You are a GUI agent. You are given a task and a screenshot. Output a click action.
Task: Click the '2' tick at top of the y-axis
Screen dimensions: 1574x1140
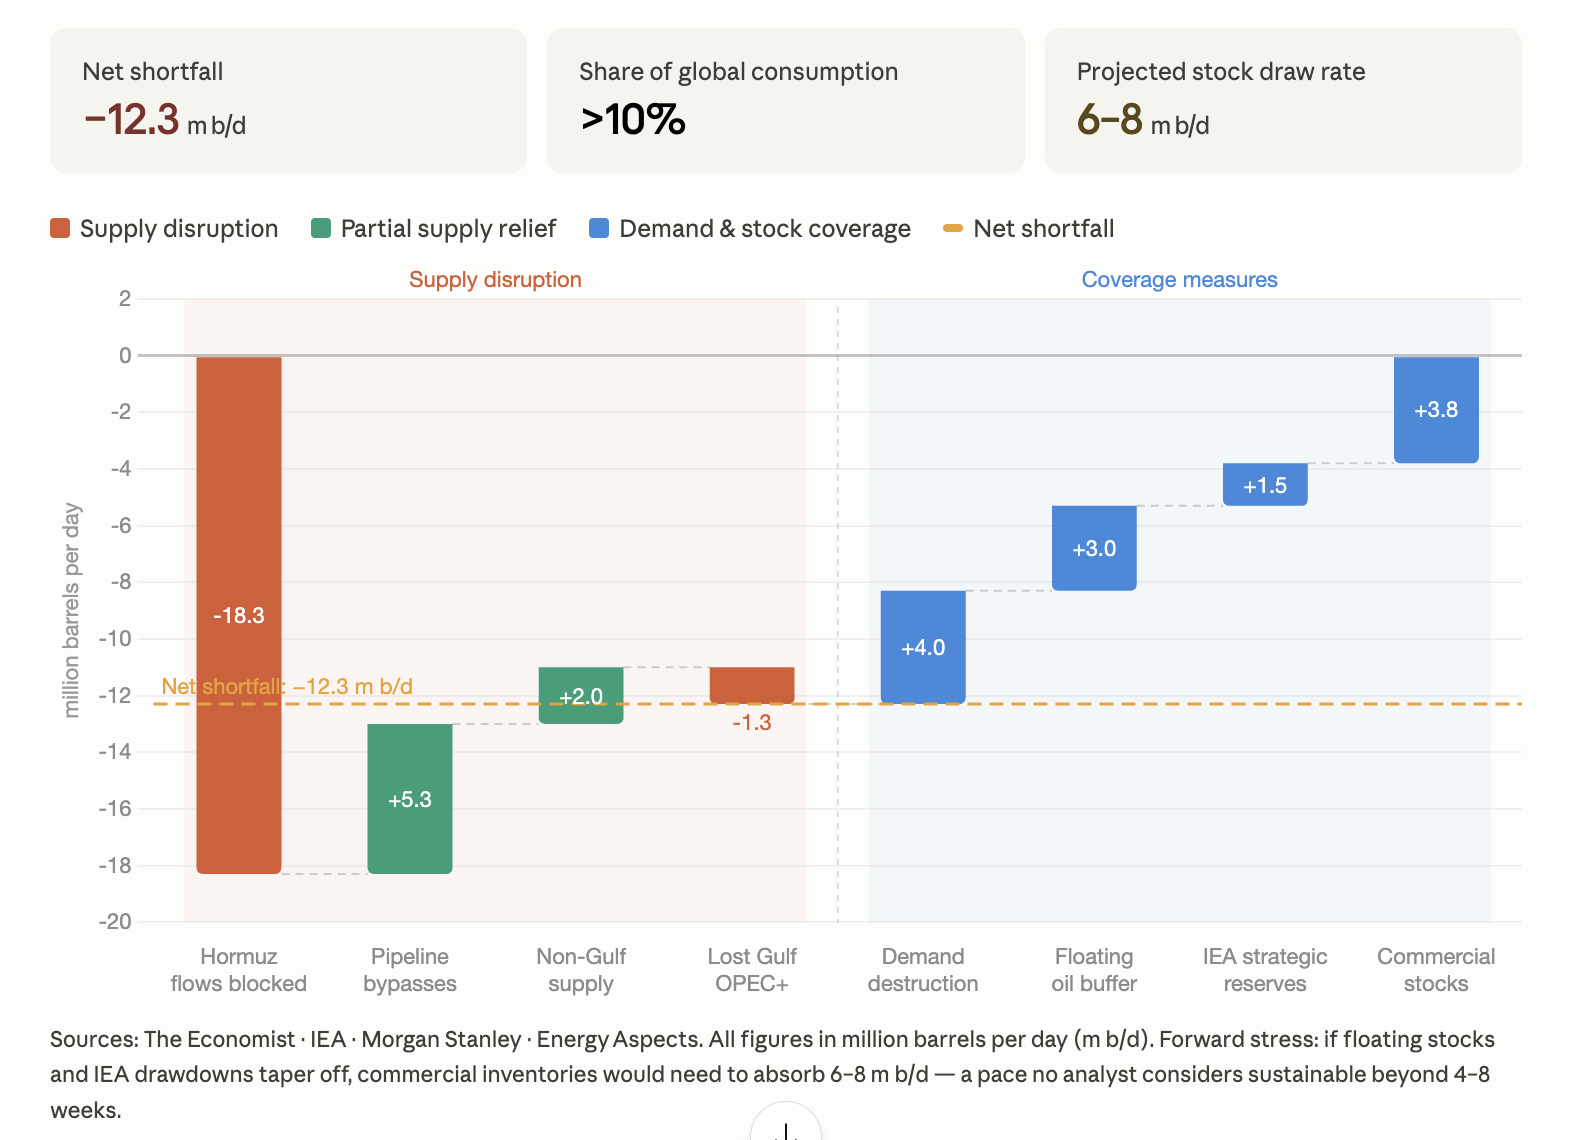tap(125, 298)
